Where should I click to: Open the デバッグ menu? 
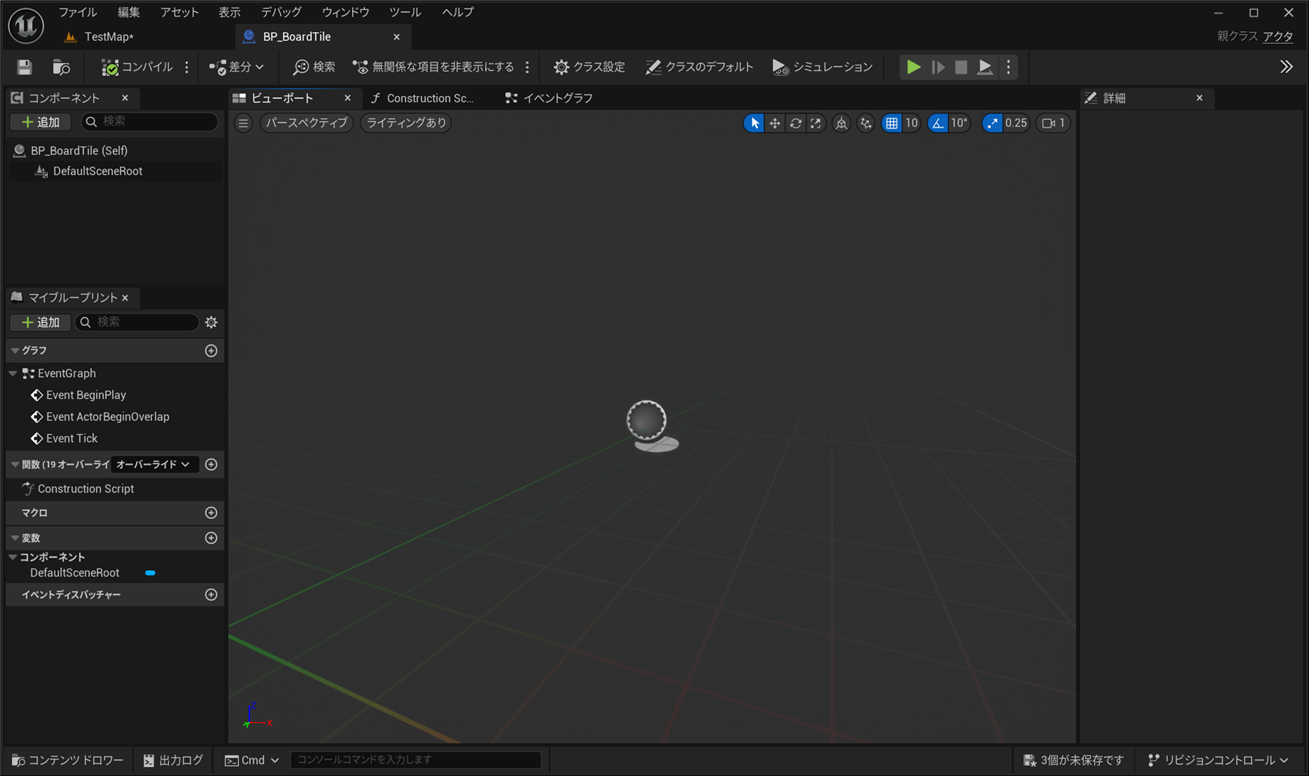tap(281, 12)
